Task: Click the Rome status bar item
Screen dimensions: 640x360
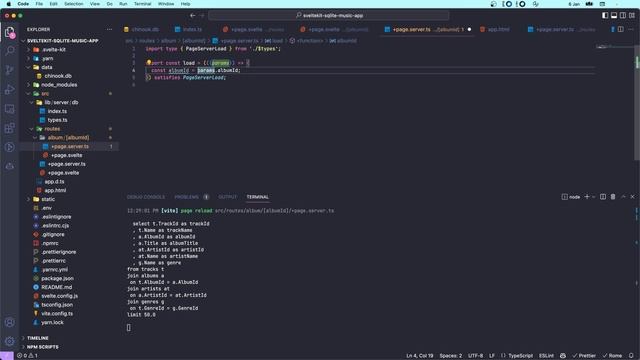Action: (x=612, y=356)
